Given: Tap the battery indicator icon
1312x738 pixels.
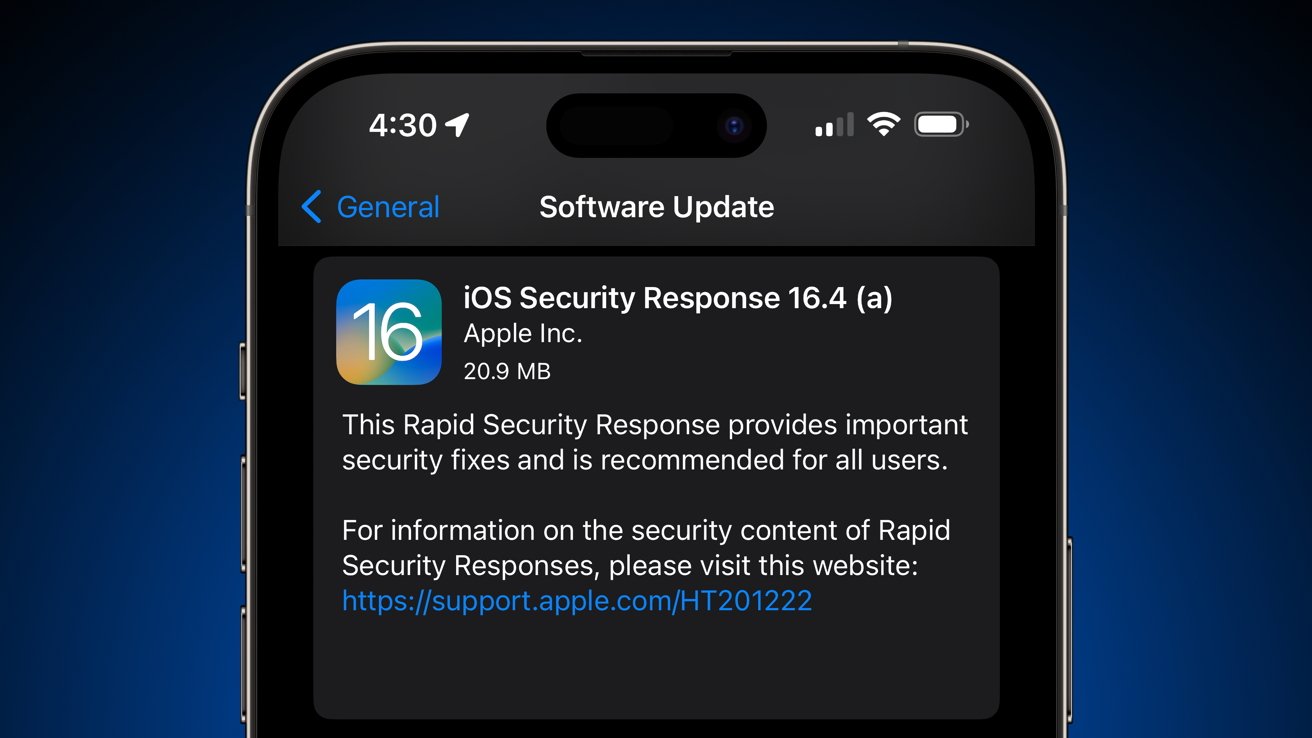Looking at the screenshot, I should [x=941, y=125].
